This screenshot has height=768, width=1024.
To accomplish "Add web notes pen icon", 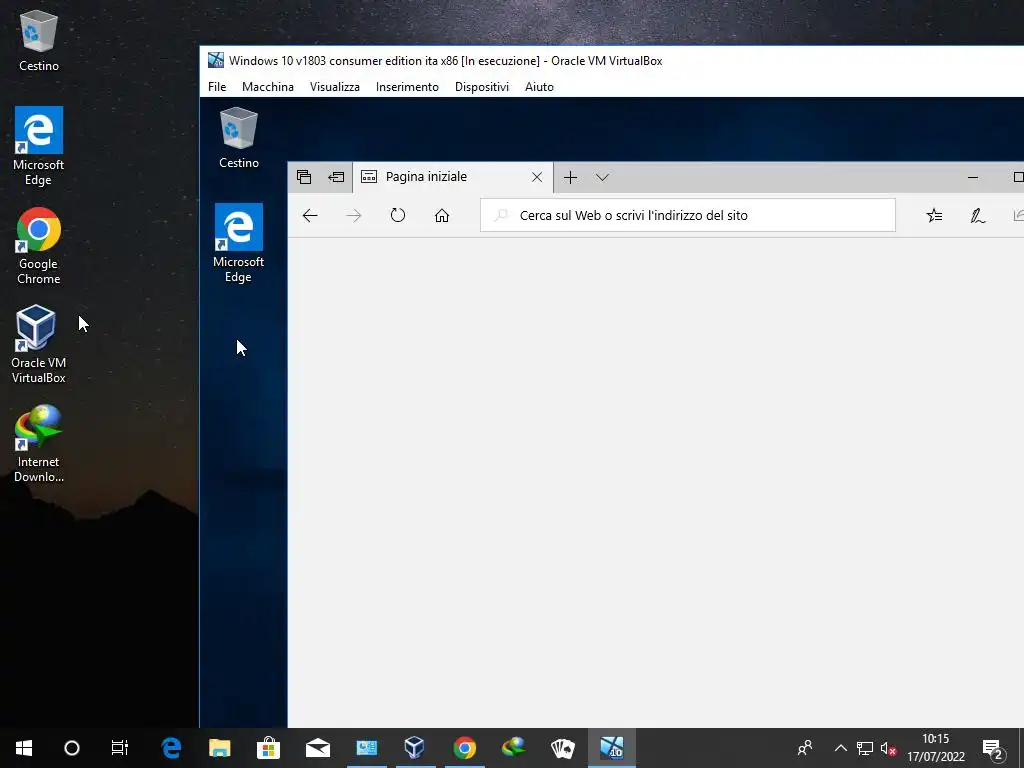I will coord(978,216).
